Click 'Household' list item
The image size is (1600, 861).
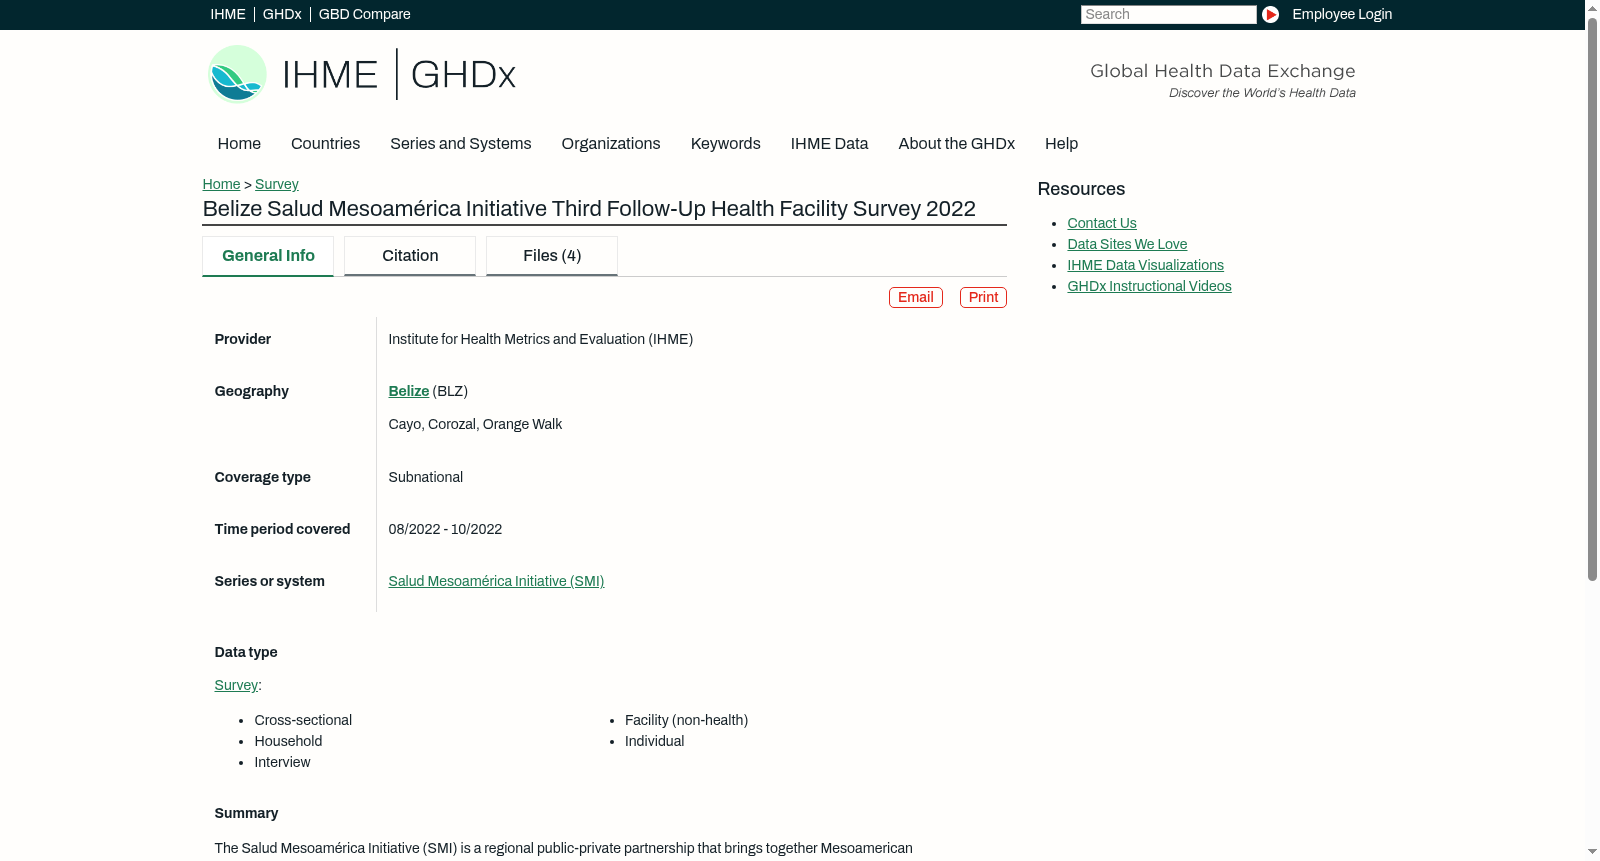click(x=288, y=741)
